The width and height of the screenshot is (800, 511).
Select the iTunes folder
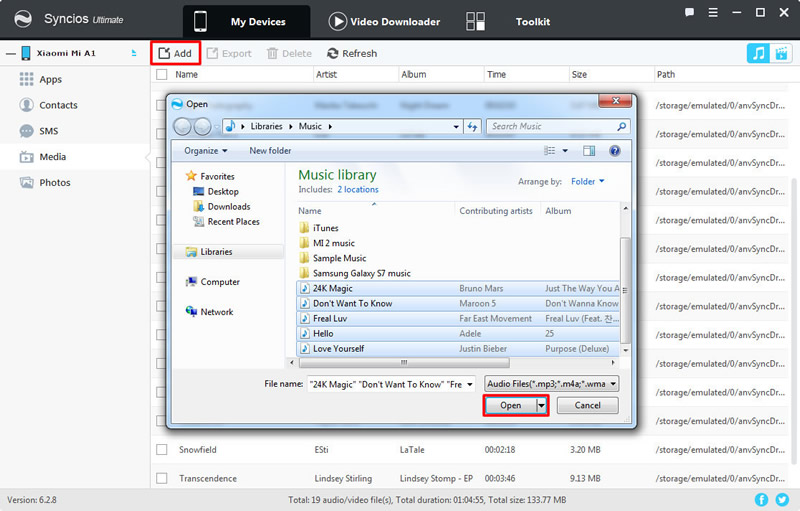pyautogui.click(x=326, y=228)
